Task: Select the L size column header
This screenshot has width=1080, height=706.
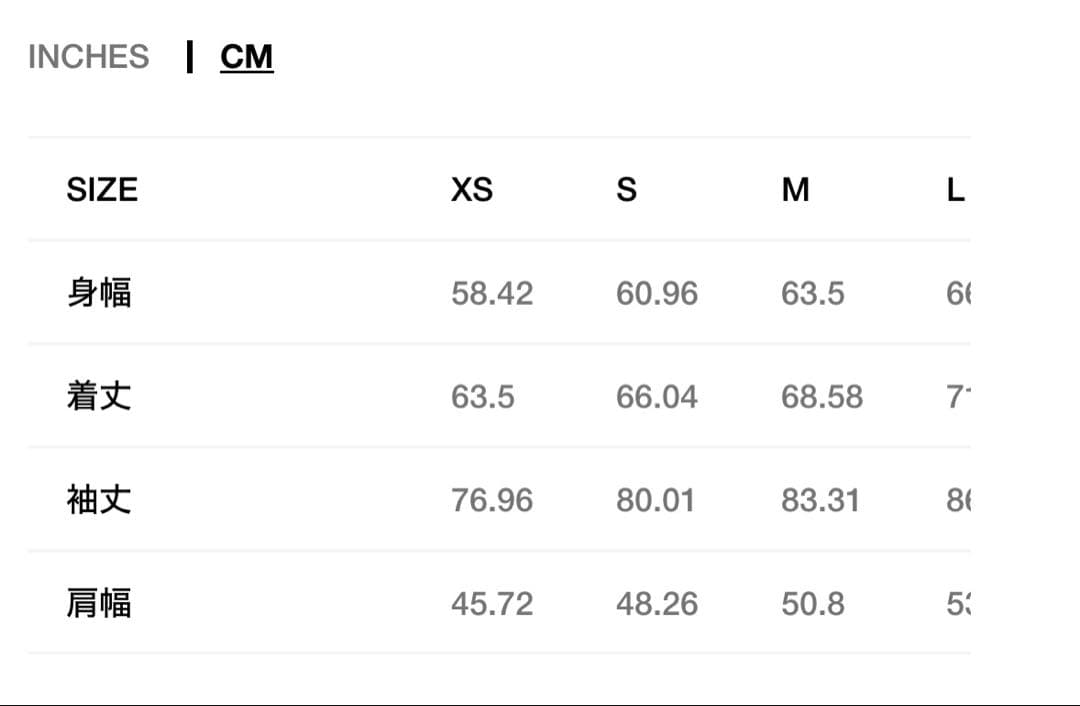Action: [x=956, y=189]
